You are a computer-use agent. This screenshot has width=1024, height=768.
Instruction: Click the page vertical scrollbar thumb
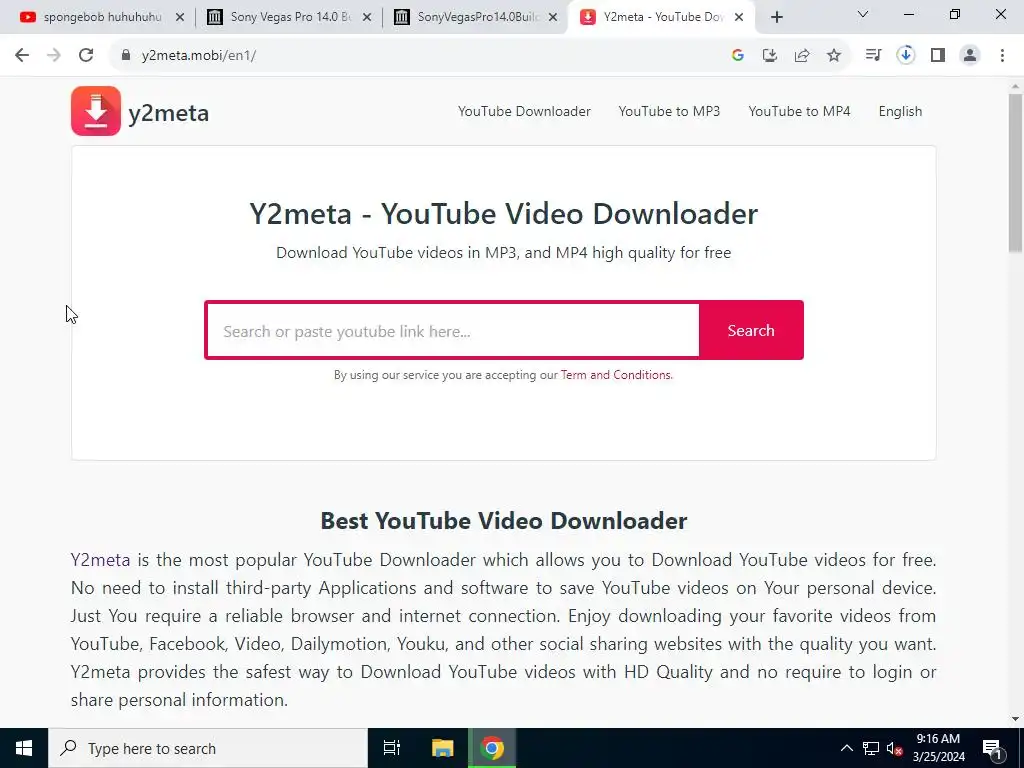click(1015, 173)
